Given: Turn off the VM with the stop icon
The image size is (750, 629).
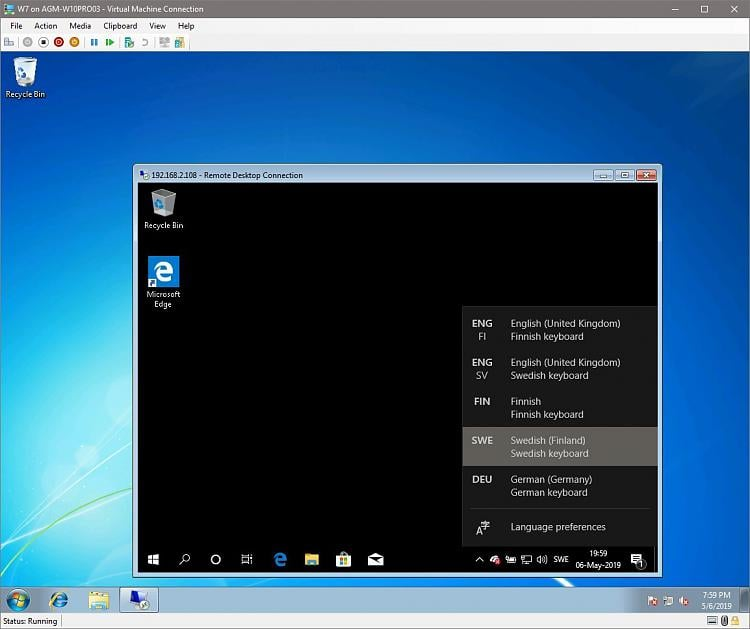Looking at the screenshot, I should click(x=44, y=43).
